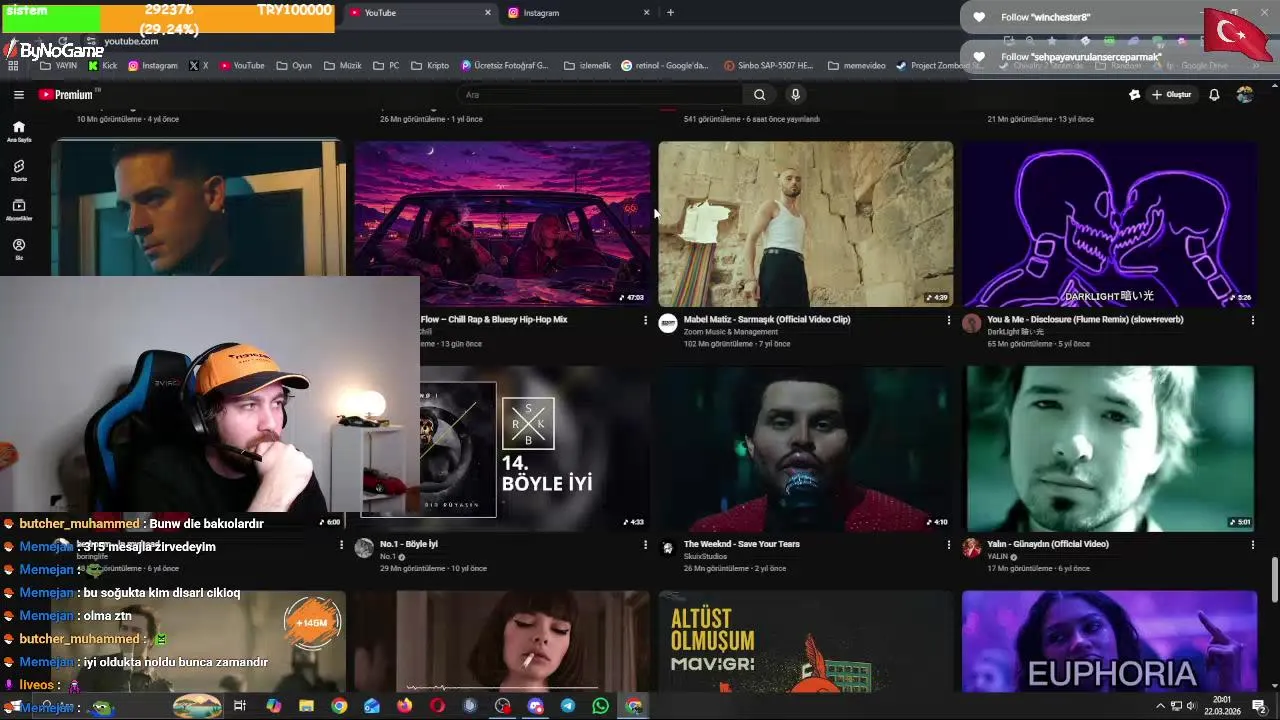The width and height of the screenshot is (1280, 720).
Task: Go to Ana Sayfa in sidebar
Action: pos(19,130)
